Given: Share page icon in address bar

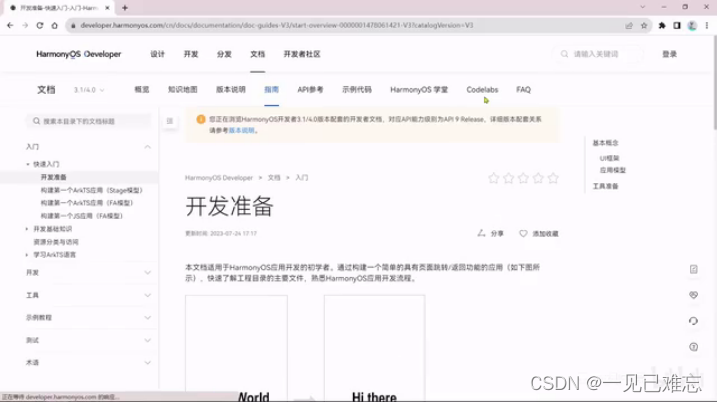Looking at the screenshot, I should pyautogui.click(x=629, y=26).
